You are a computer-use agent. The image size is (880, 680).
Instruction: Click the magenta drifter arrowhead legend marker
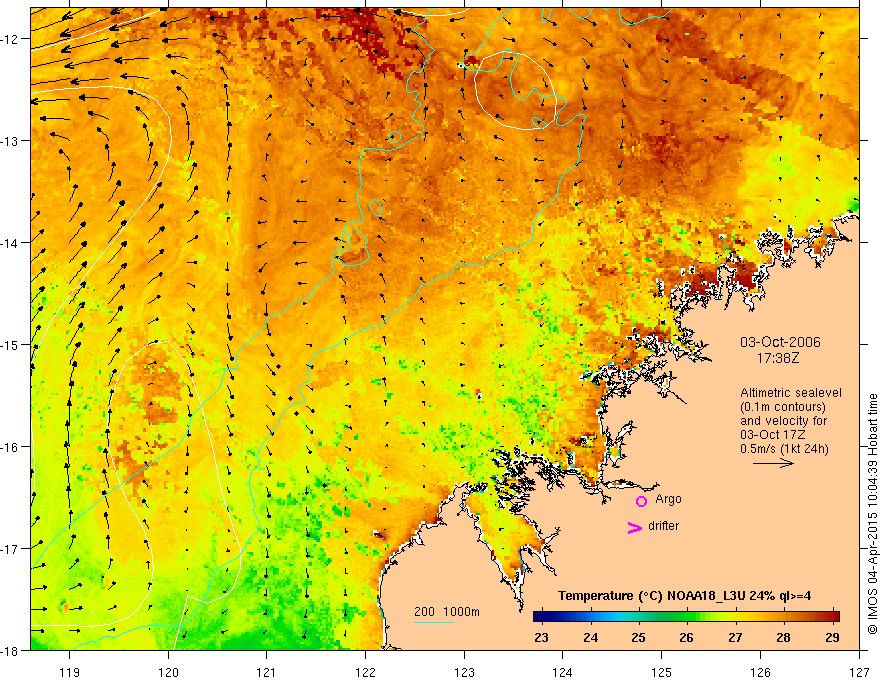click(x=635, y=527)
